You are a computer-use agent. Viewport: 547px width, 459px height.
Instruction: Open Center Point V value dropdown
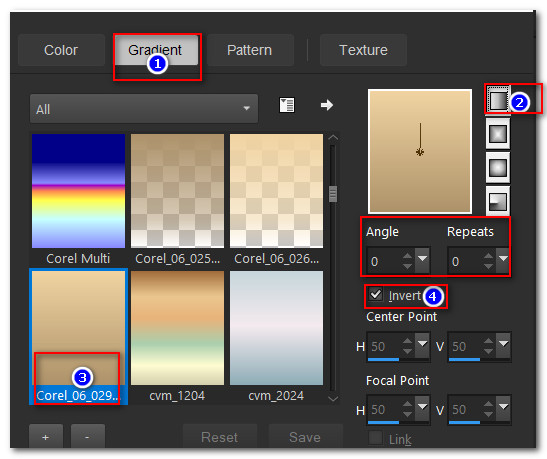click(503, 345)
